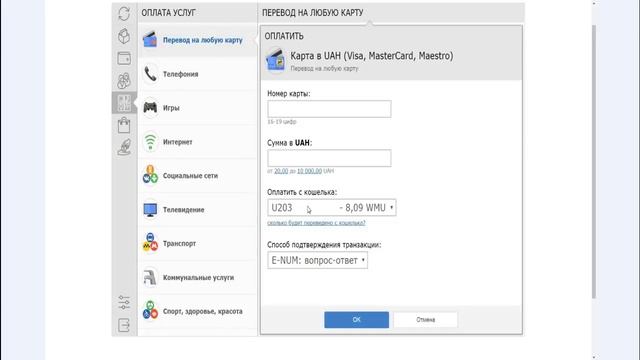Open the cube icon in the sidebar
The width and height of the screenshot is (640, 360).
pyautogui.click(x=124, y=36)
